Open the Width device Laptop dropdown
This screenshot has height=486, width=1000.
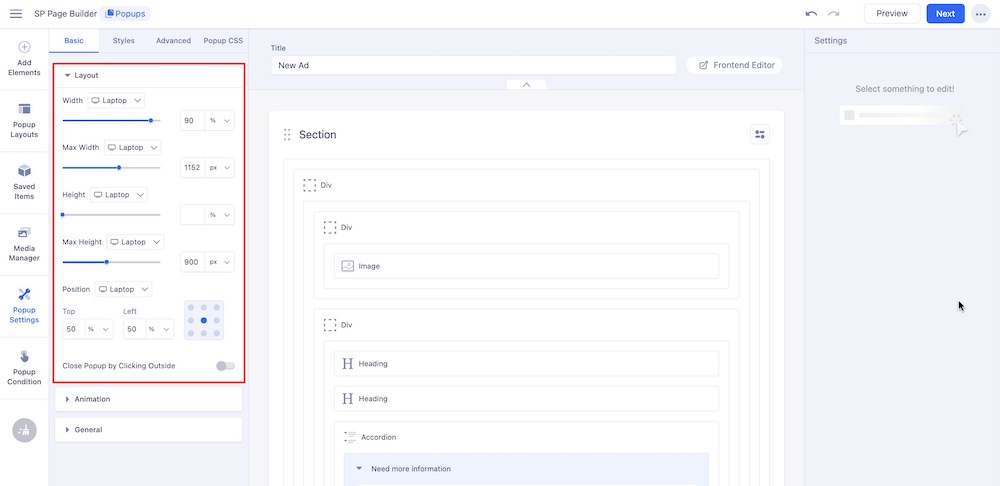(117, 100)
